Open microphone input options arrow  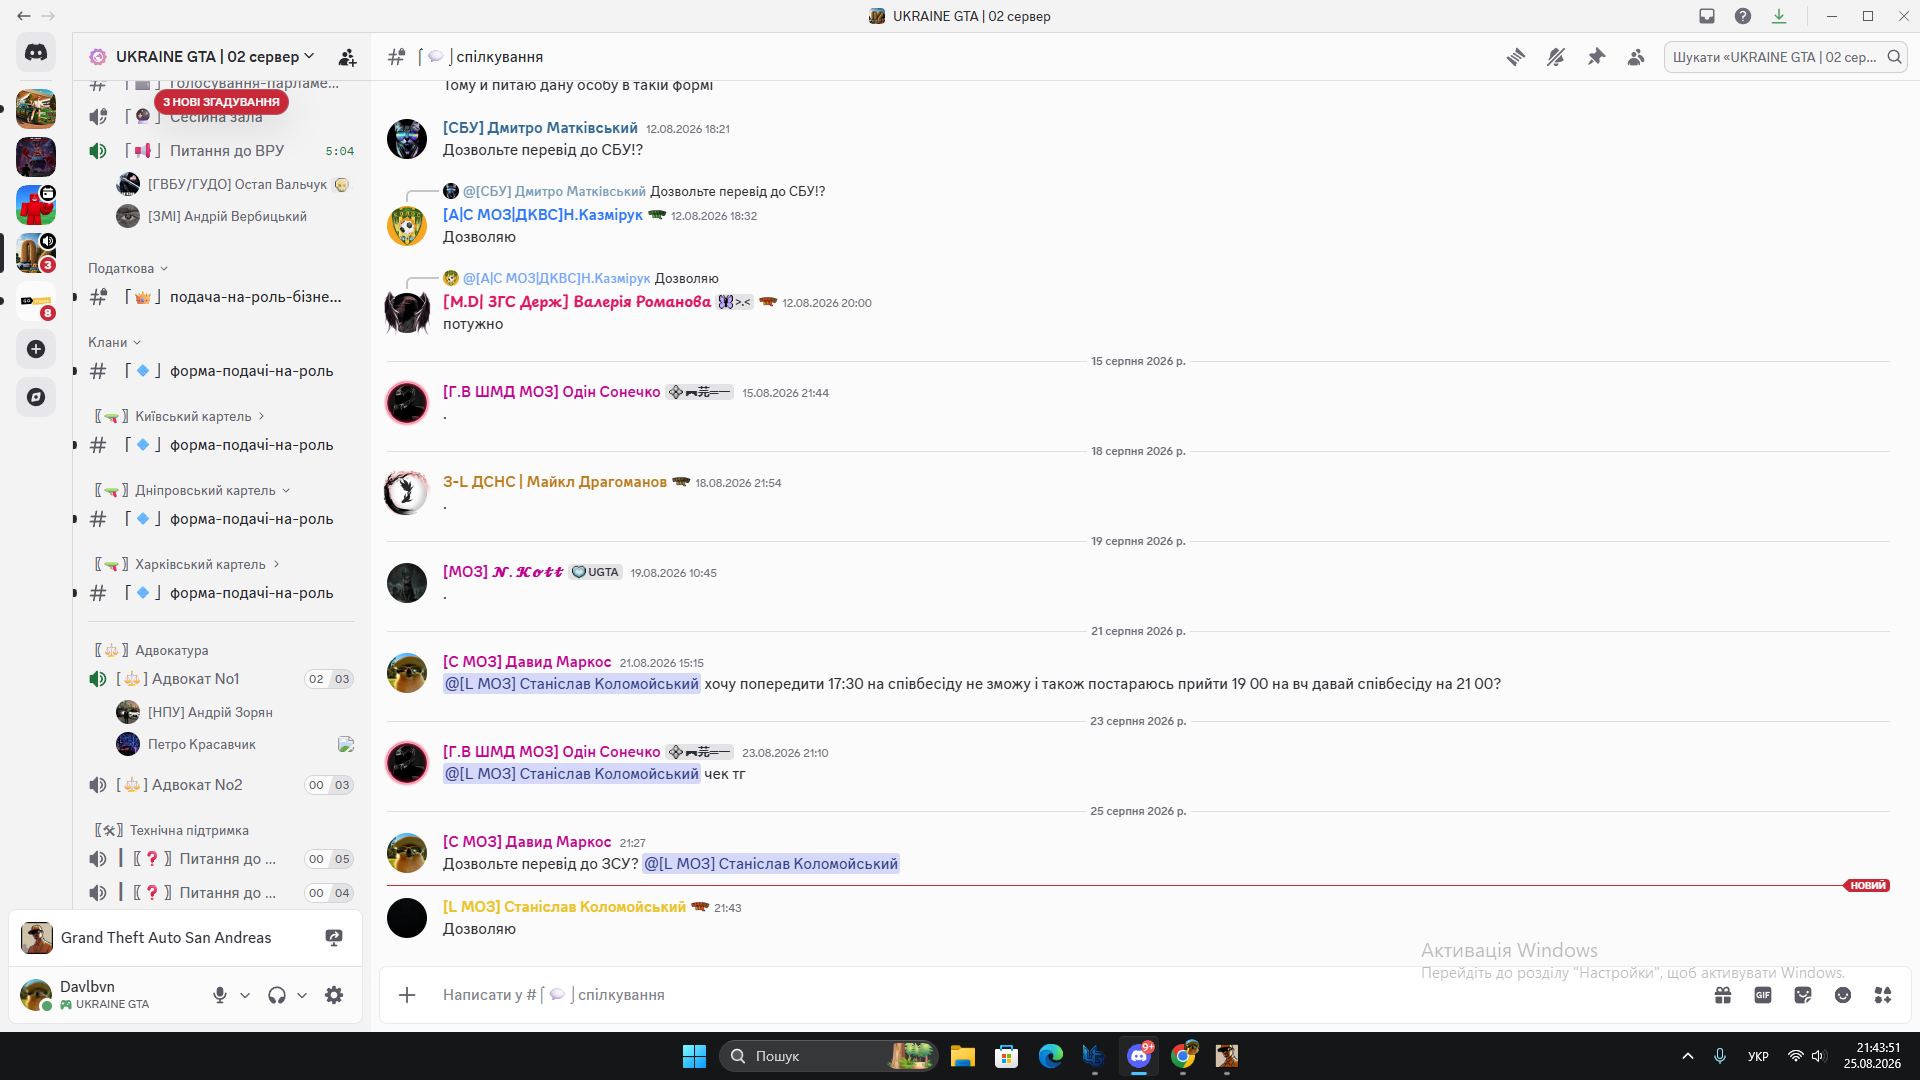coord(245,995)
